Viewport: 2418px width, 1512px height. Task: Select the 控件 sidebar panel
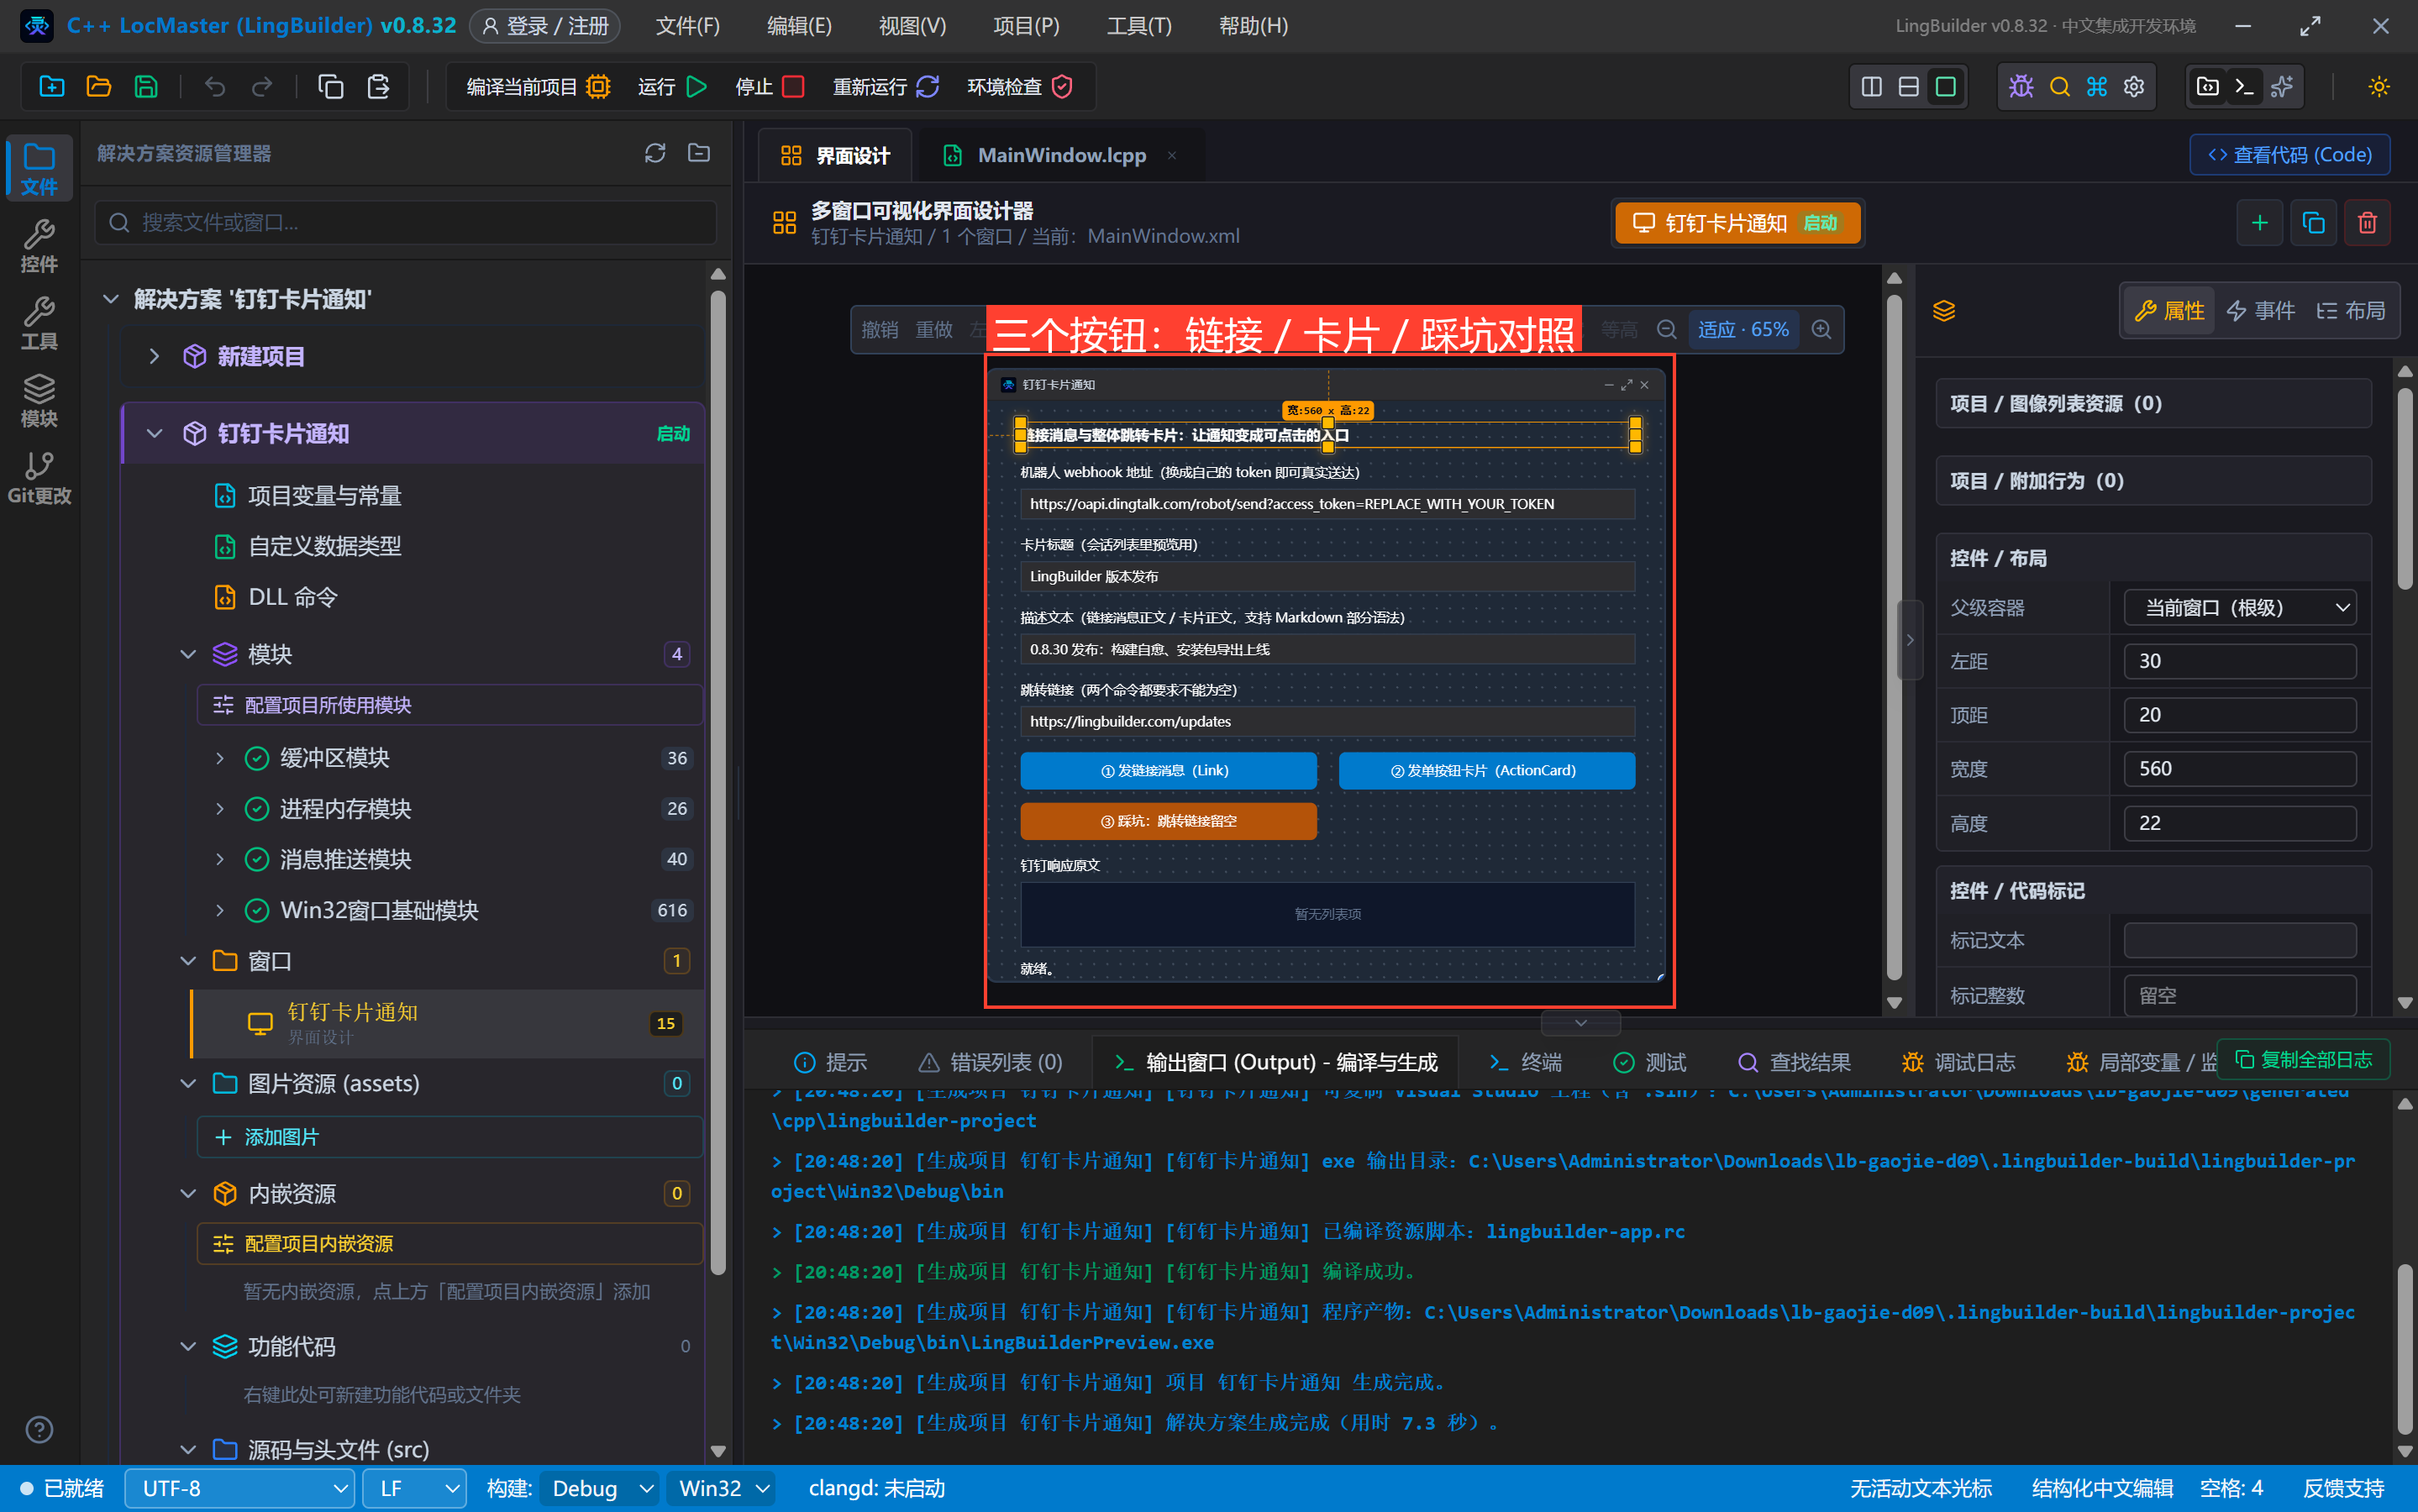39,246
